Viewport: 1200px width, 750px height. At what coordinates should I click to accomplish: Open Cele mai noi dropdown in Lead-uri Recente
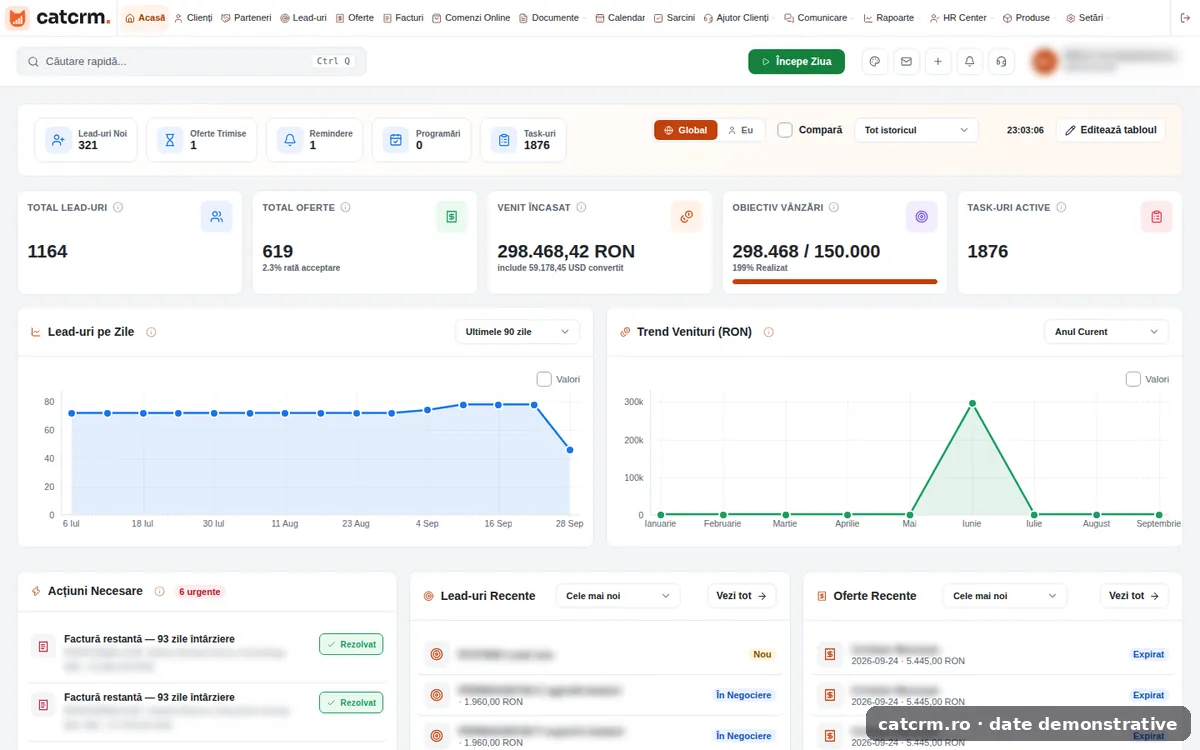pyautogui.click(x=617, y=596)
